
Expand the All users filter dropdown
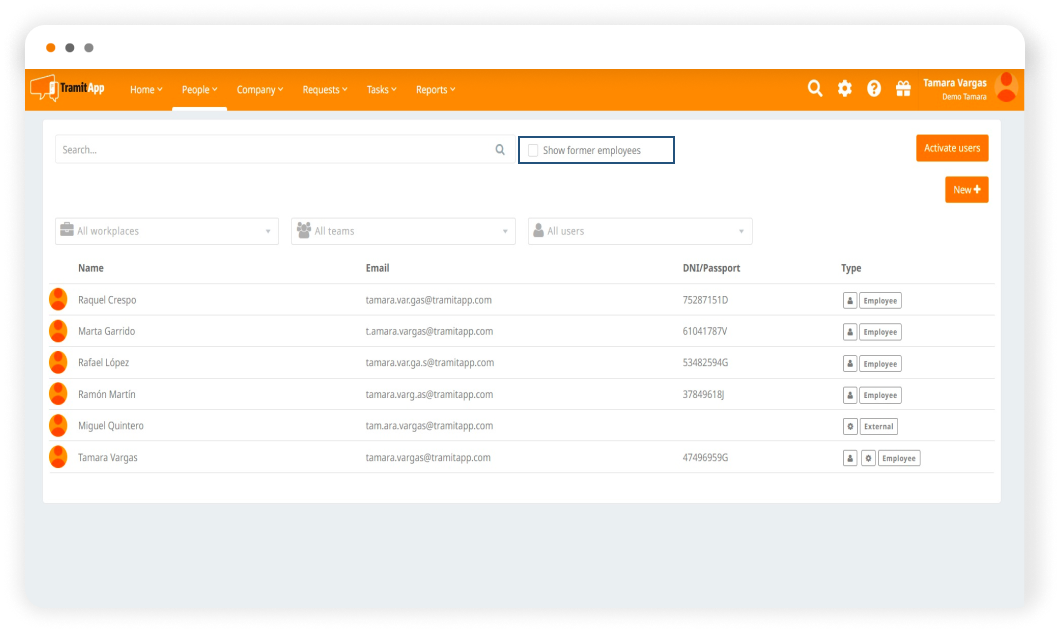(x=640, y=231)
